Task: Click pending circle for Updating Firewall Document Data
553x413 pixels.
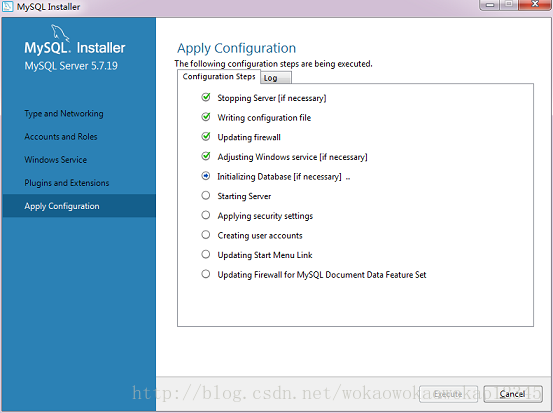Action: click(x=206, y=274)
